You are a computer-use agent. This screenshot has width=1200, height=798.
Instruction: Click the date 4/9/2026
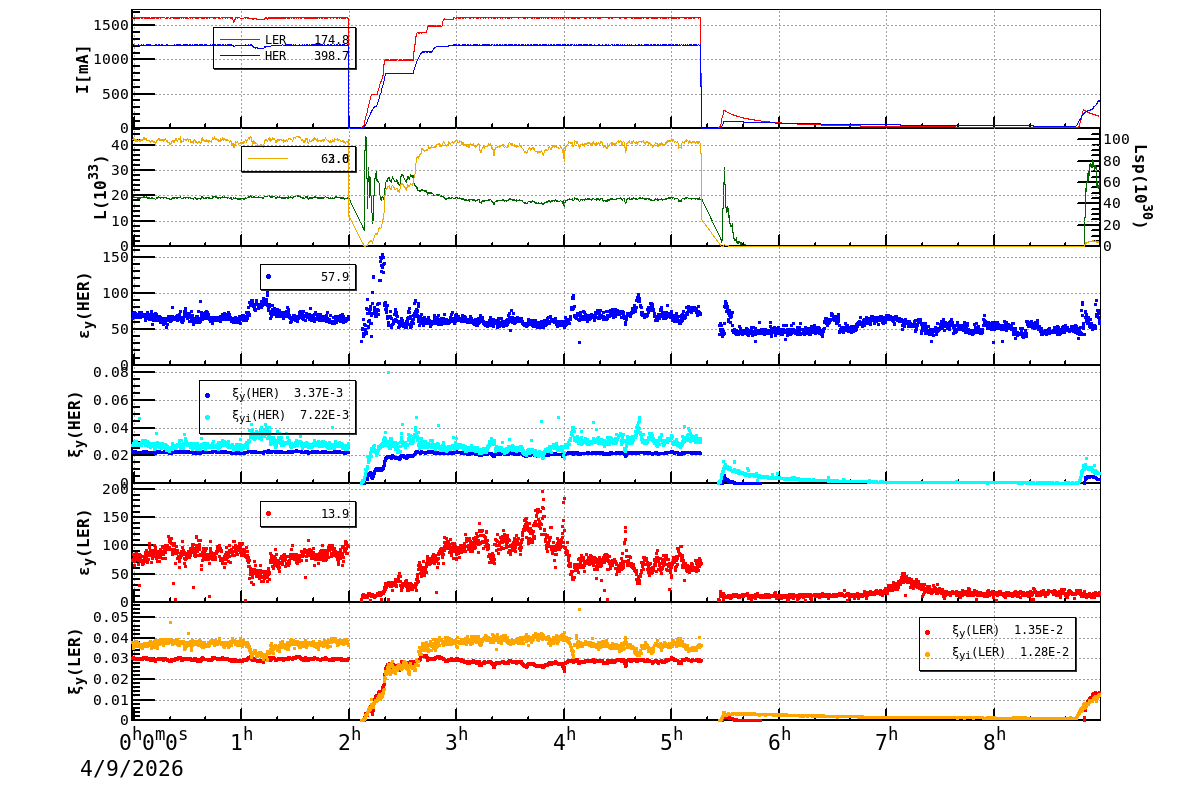point(132,768)
